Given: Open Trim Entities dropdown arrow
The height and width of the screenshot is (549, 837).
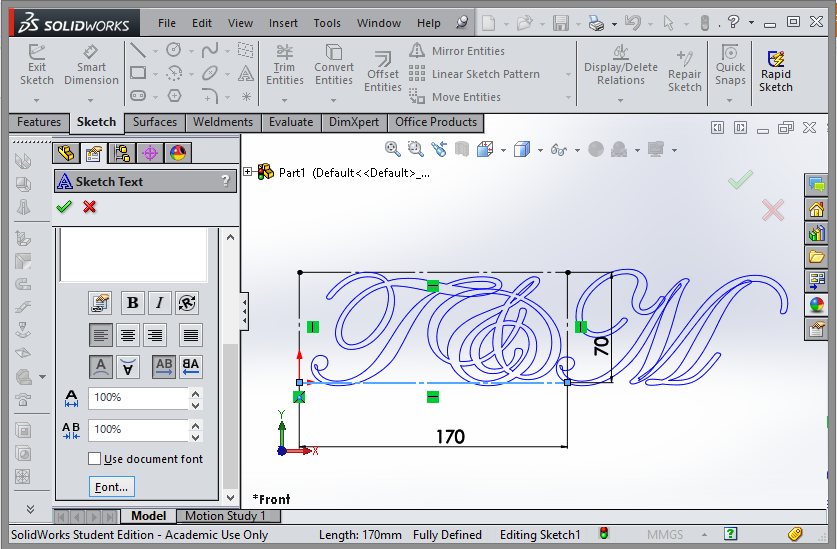Looking at the screenshot, I should tap(284, 100).
